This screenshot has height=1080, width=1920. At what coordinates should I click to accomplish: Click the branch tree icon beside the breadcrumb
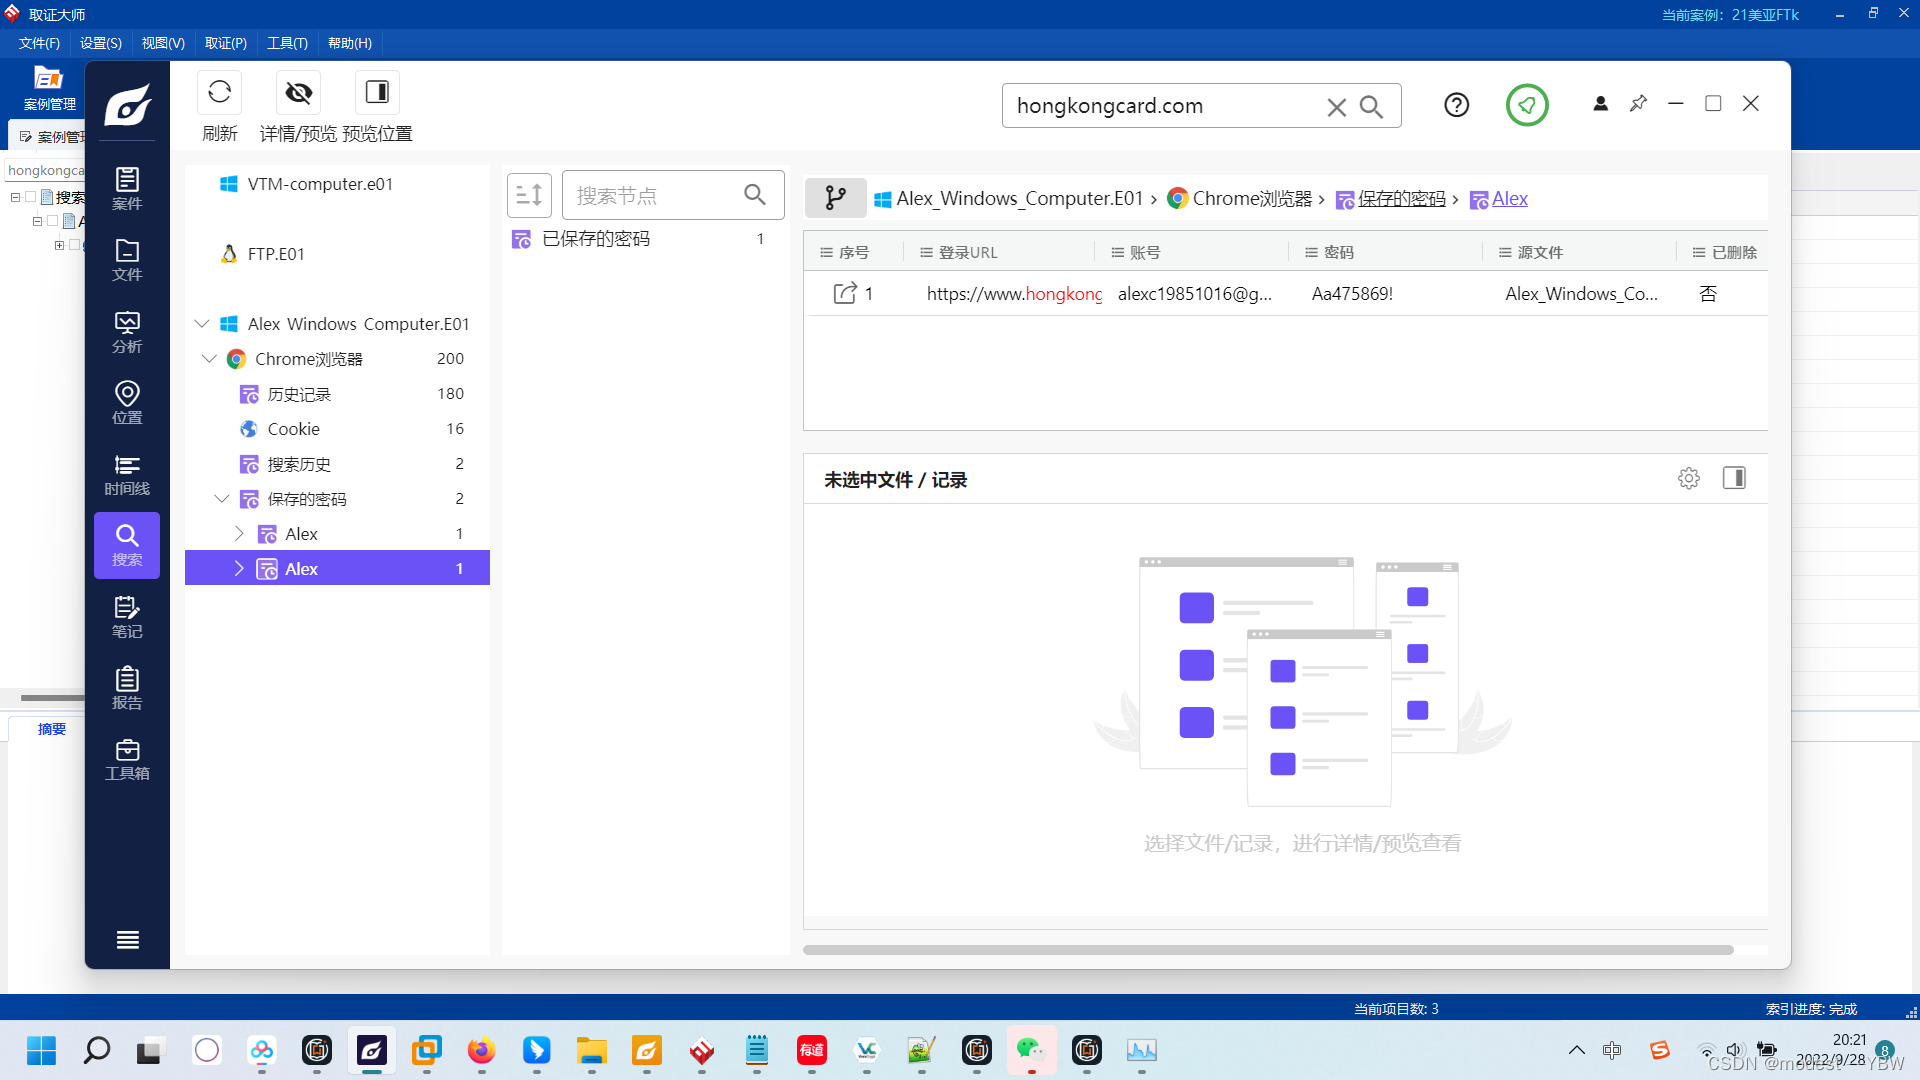click(835, 198)
